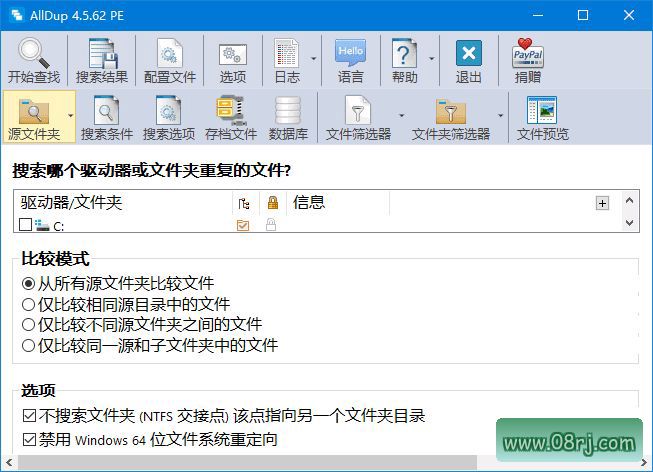This screenshot has width=653, height=472.
Task: Click the AllDup title bar app icon
Action: (x=17, y=15)
